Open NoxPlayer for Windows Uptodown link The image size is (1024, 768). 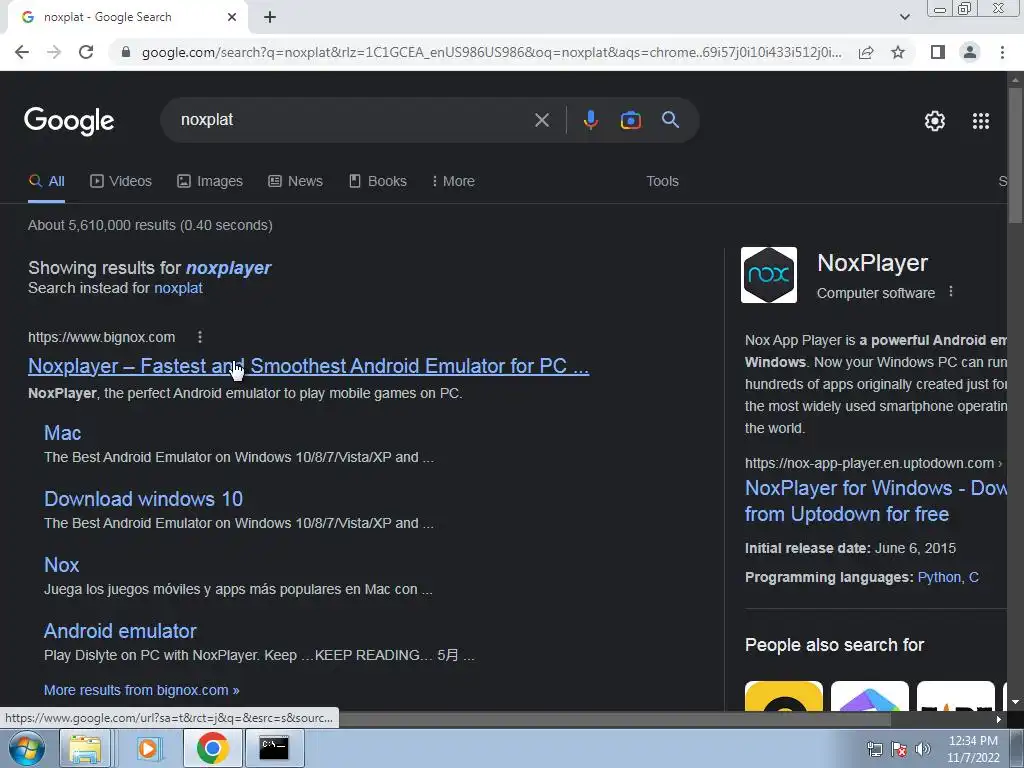click(x=876, y=501)
